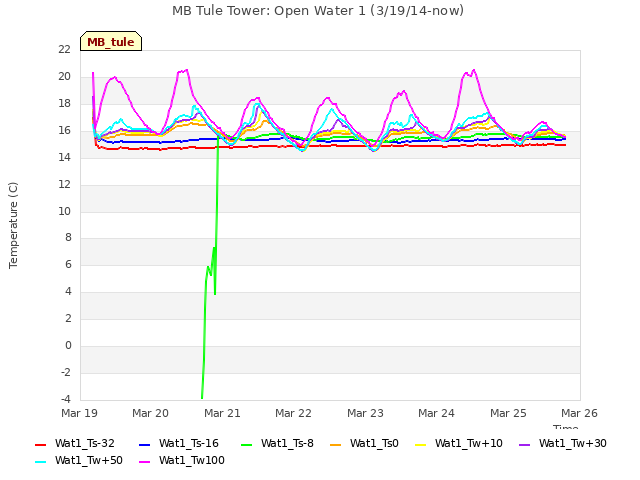Screen dimensions: 640x480
Task: Select the Wat1_Tw+10 legend label
Action: pos(469,444)
